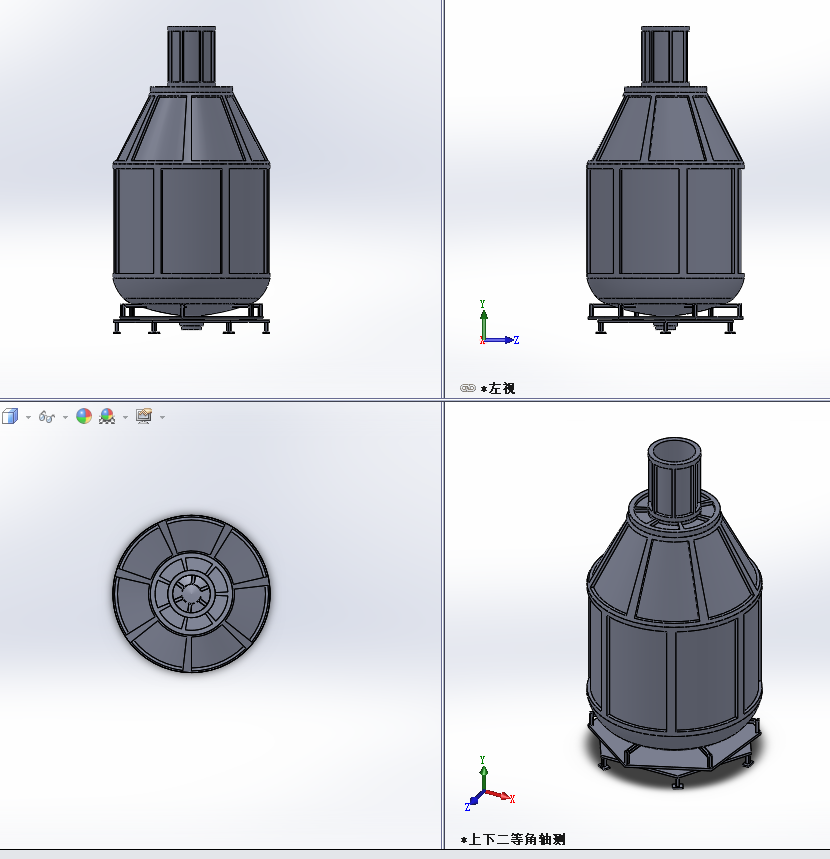Screen dimensions: 830x859
Task: Select the tank model in the 左视 viewport
Action: coord(665,180)
